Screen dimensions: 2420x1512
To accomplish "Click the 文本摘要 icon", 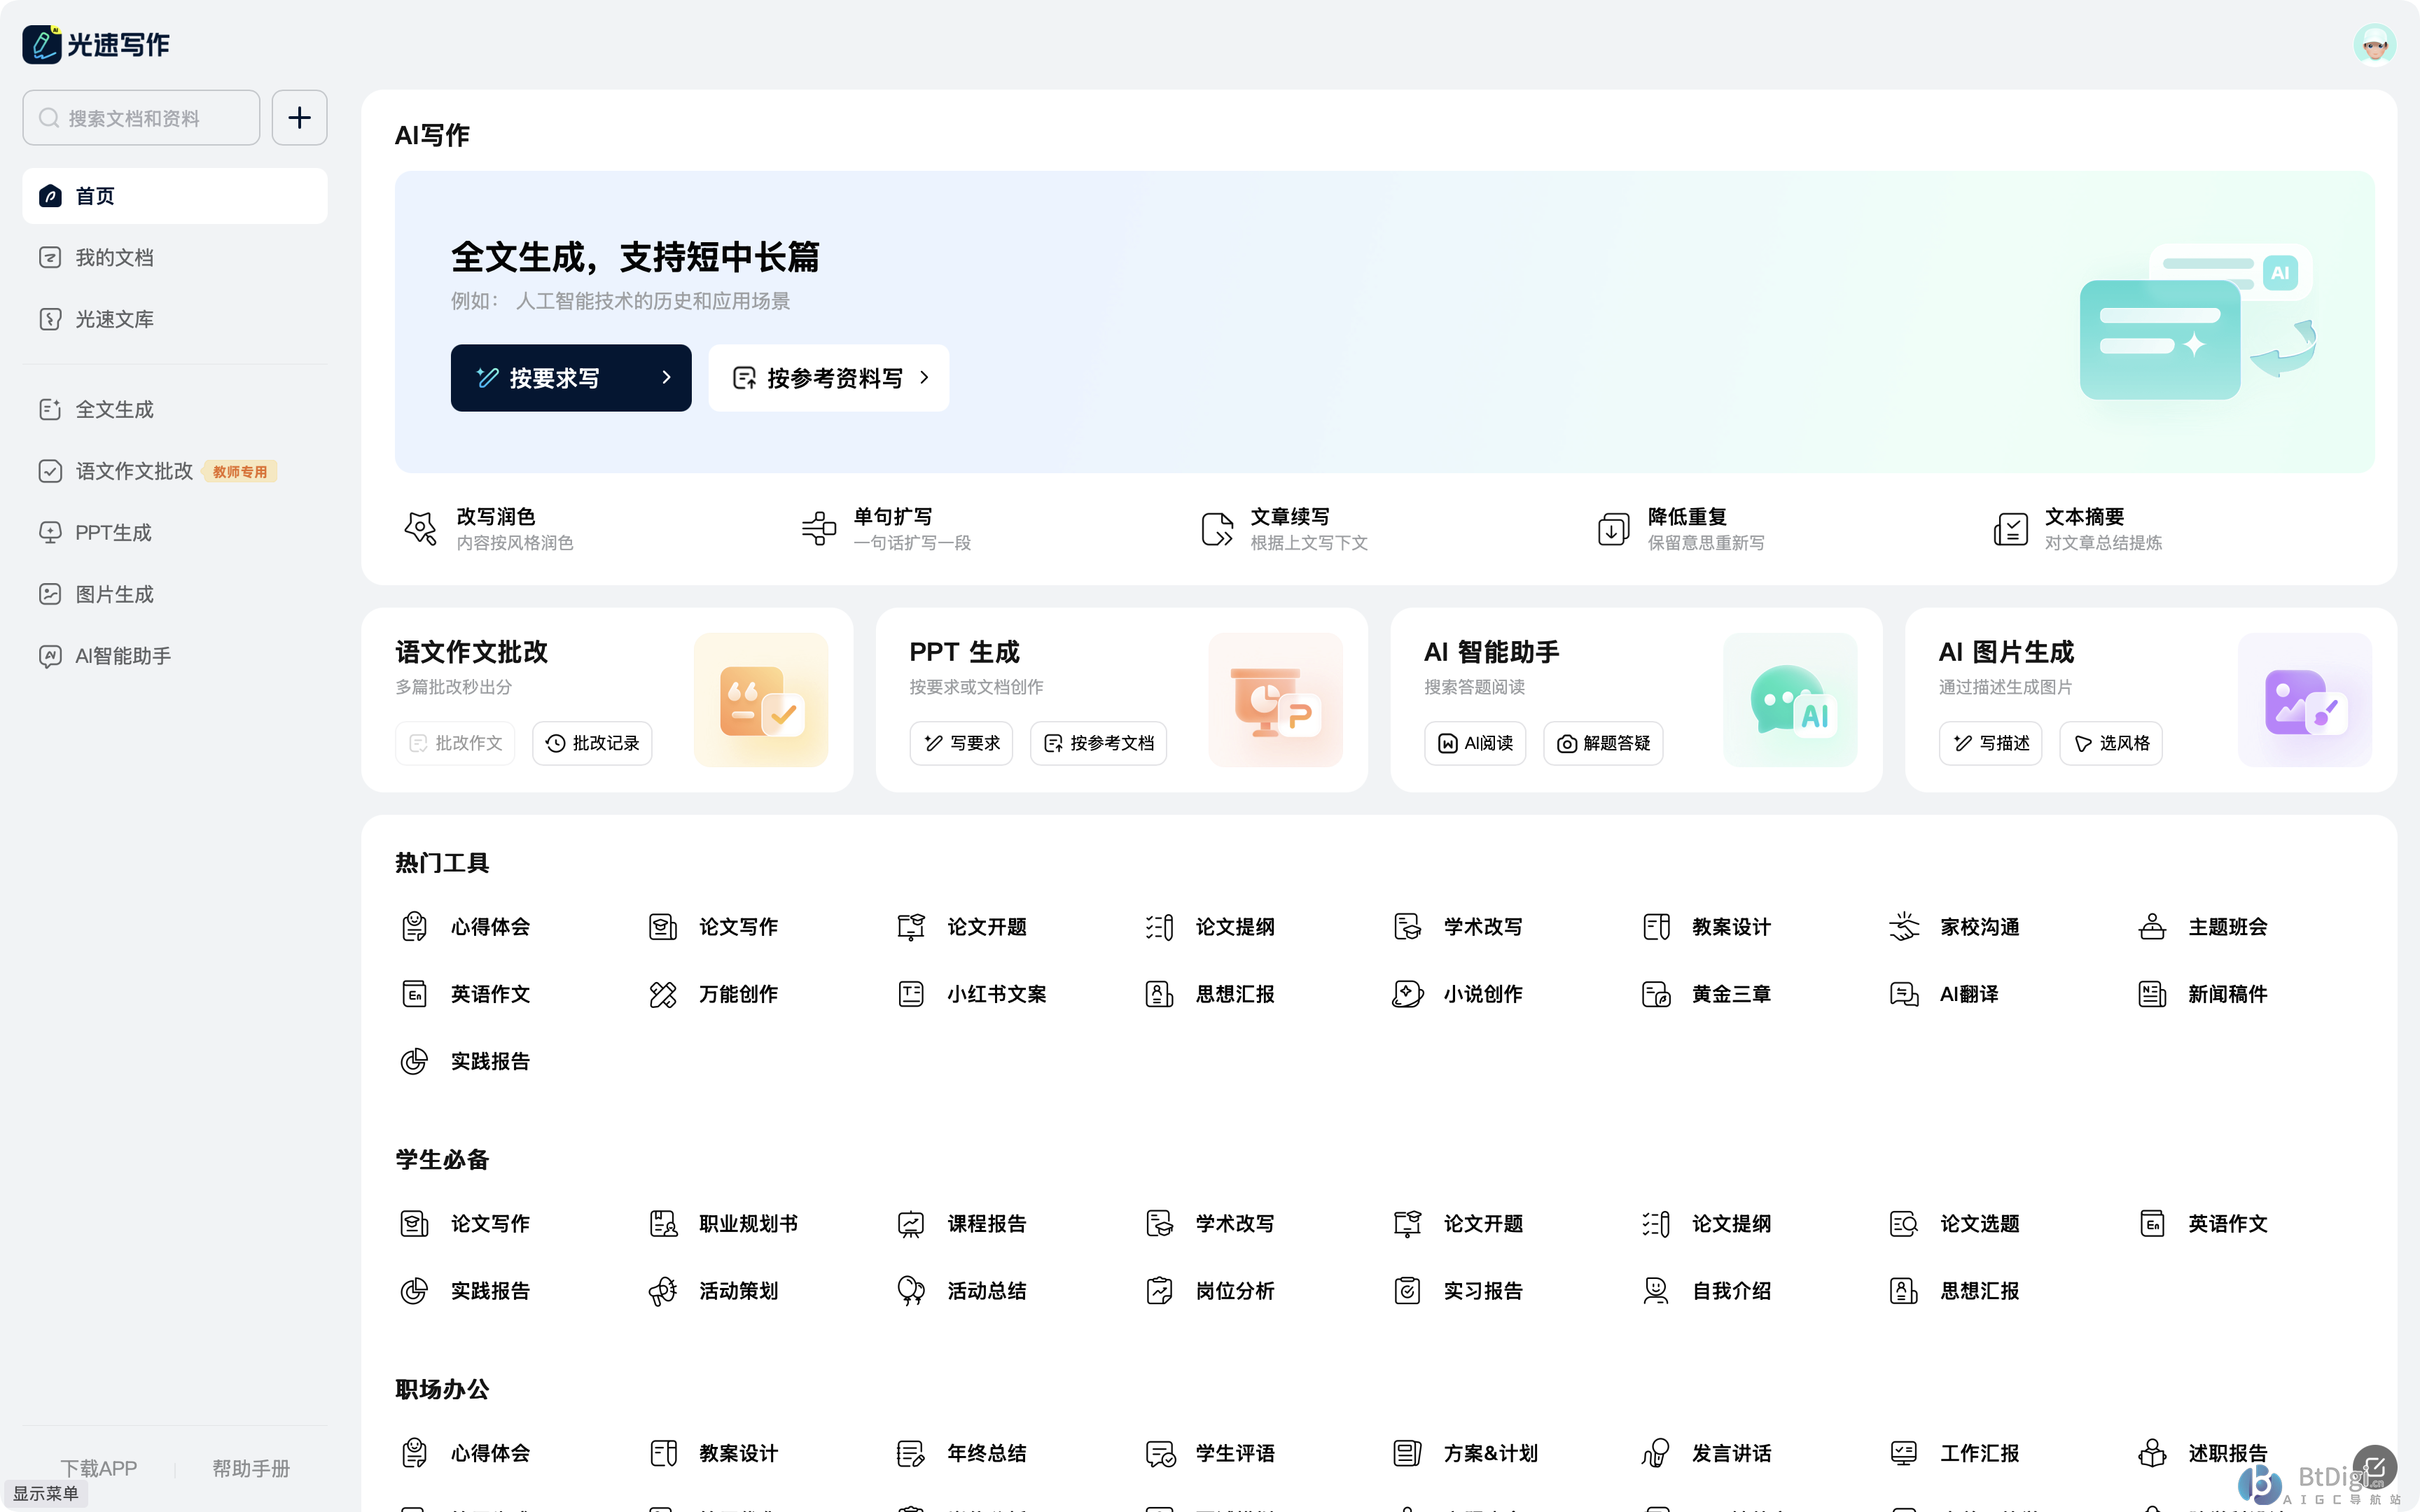I will [x=2011, y=528].
